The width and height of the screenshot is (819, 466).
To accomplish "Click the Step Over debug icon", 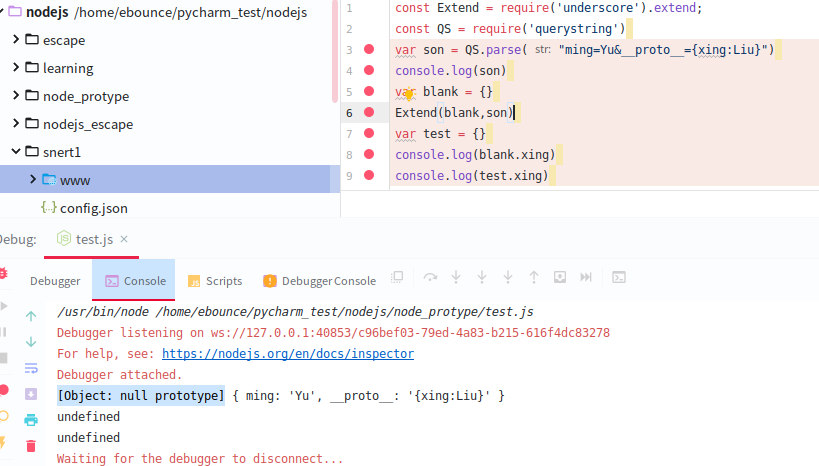I will tap(431, 278).
